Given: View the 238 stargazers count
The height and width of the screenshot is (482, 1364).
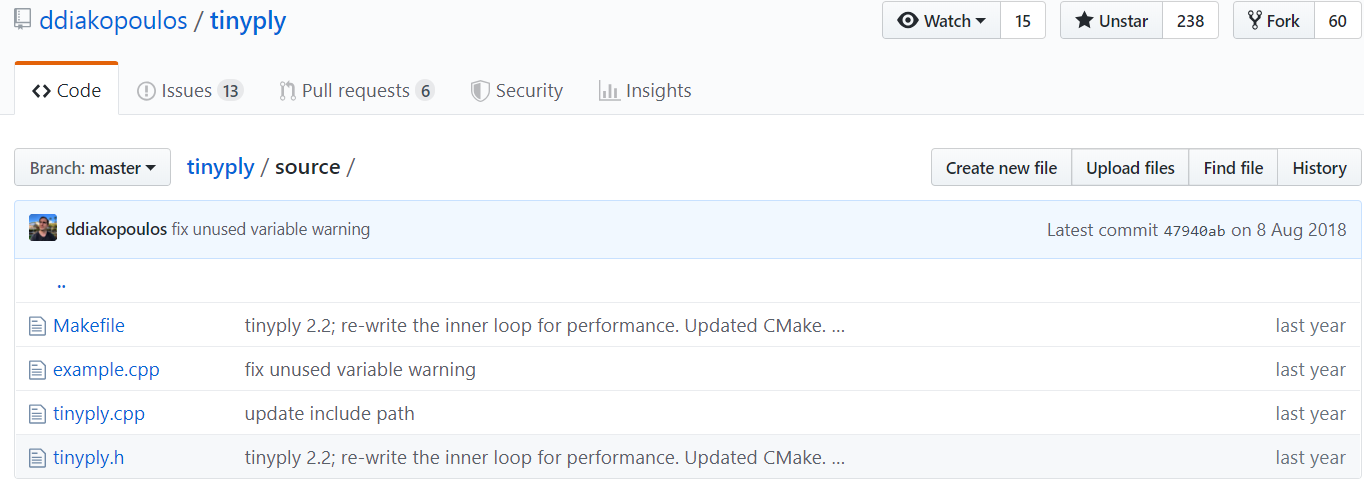Looking at the screenshot, I should [x=1190, y=21].
